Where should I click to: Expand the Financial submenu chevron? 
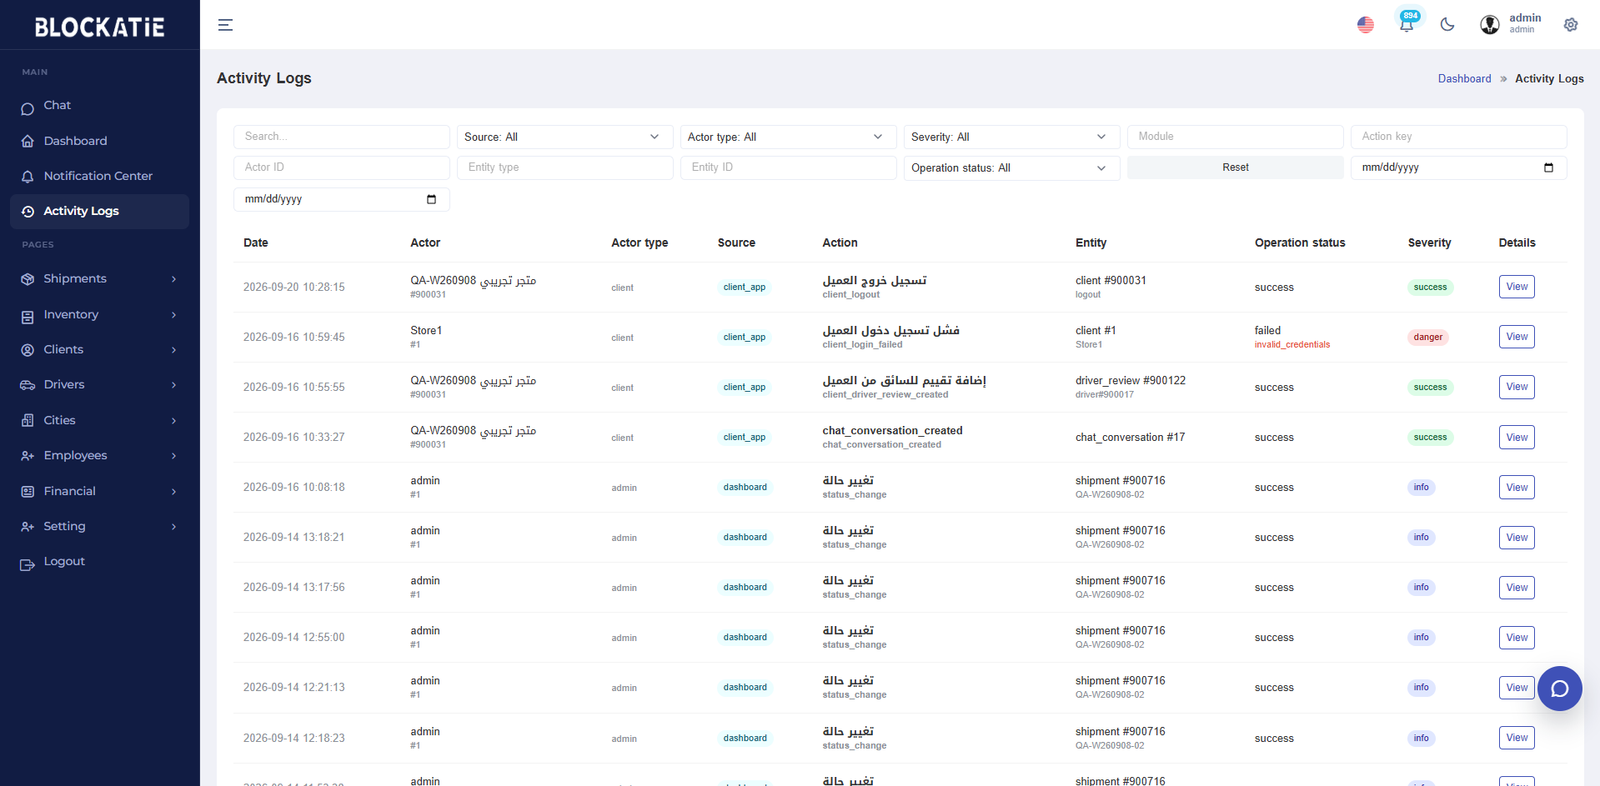point(174,492)
